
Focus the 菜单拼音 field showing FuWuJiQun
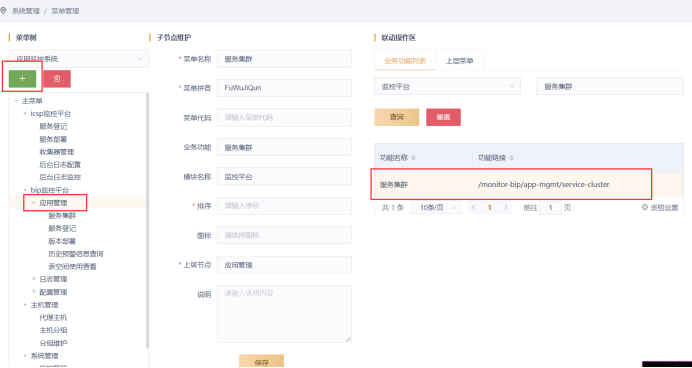click(x=284, y=88)
